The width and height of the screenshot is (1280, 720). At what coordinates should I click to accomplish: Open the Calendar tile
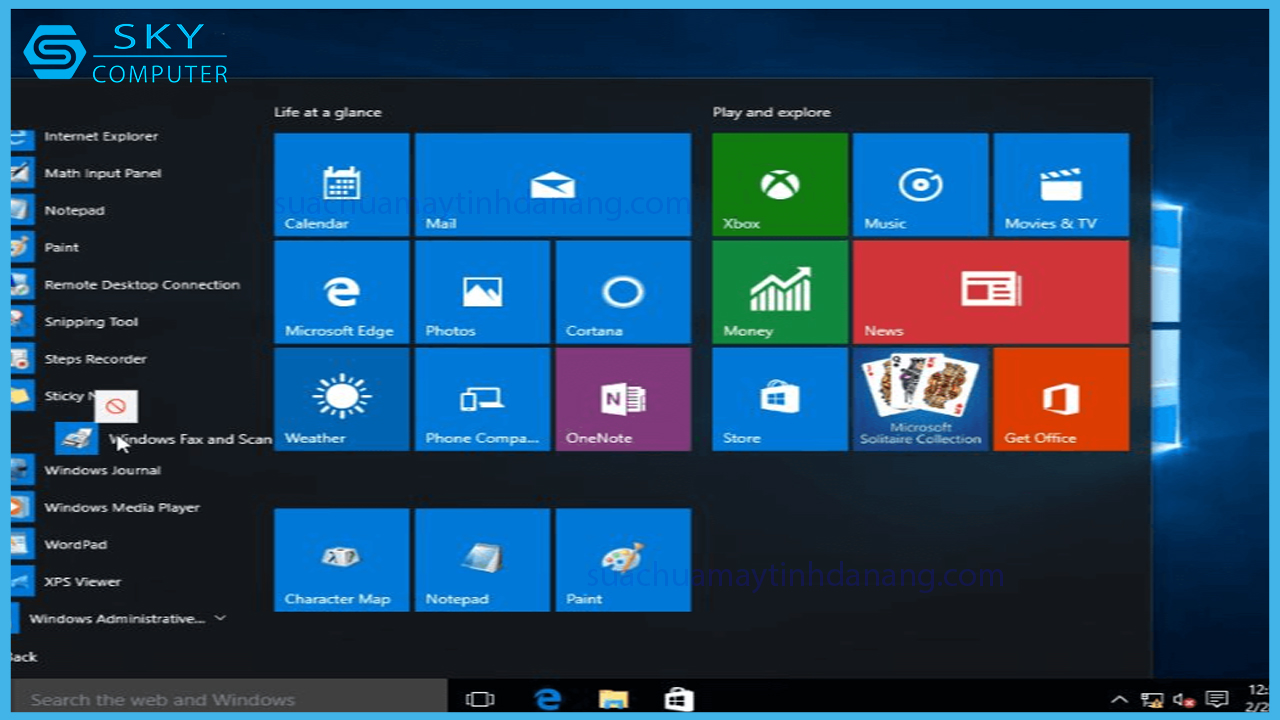pos(342,185)
